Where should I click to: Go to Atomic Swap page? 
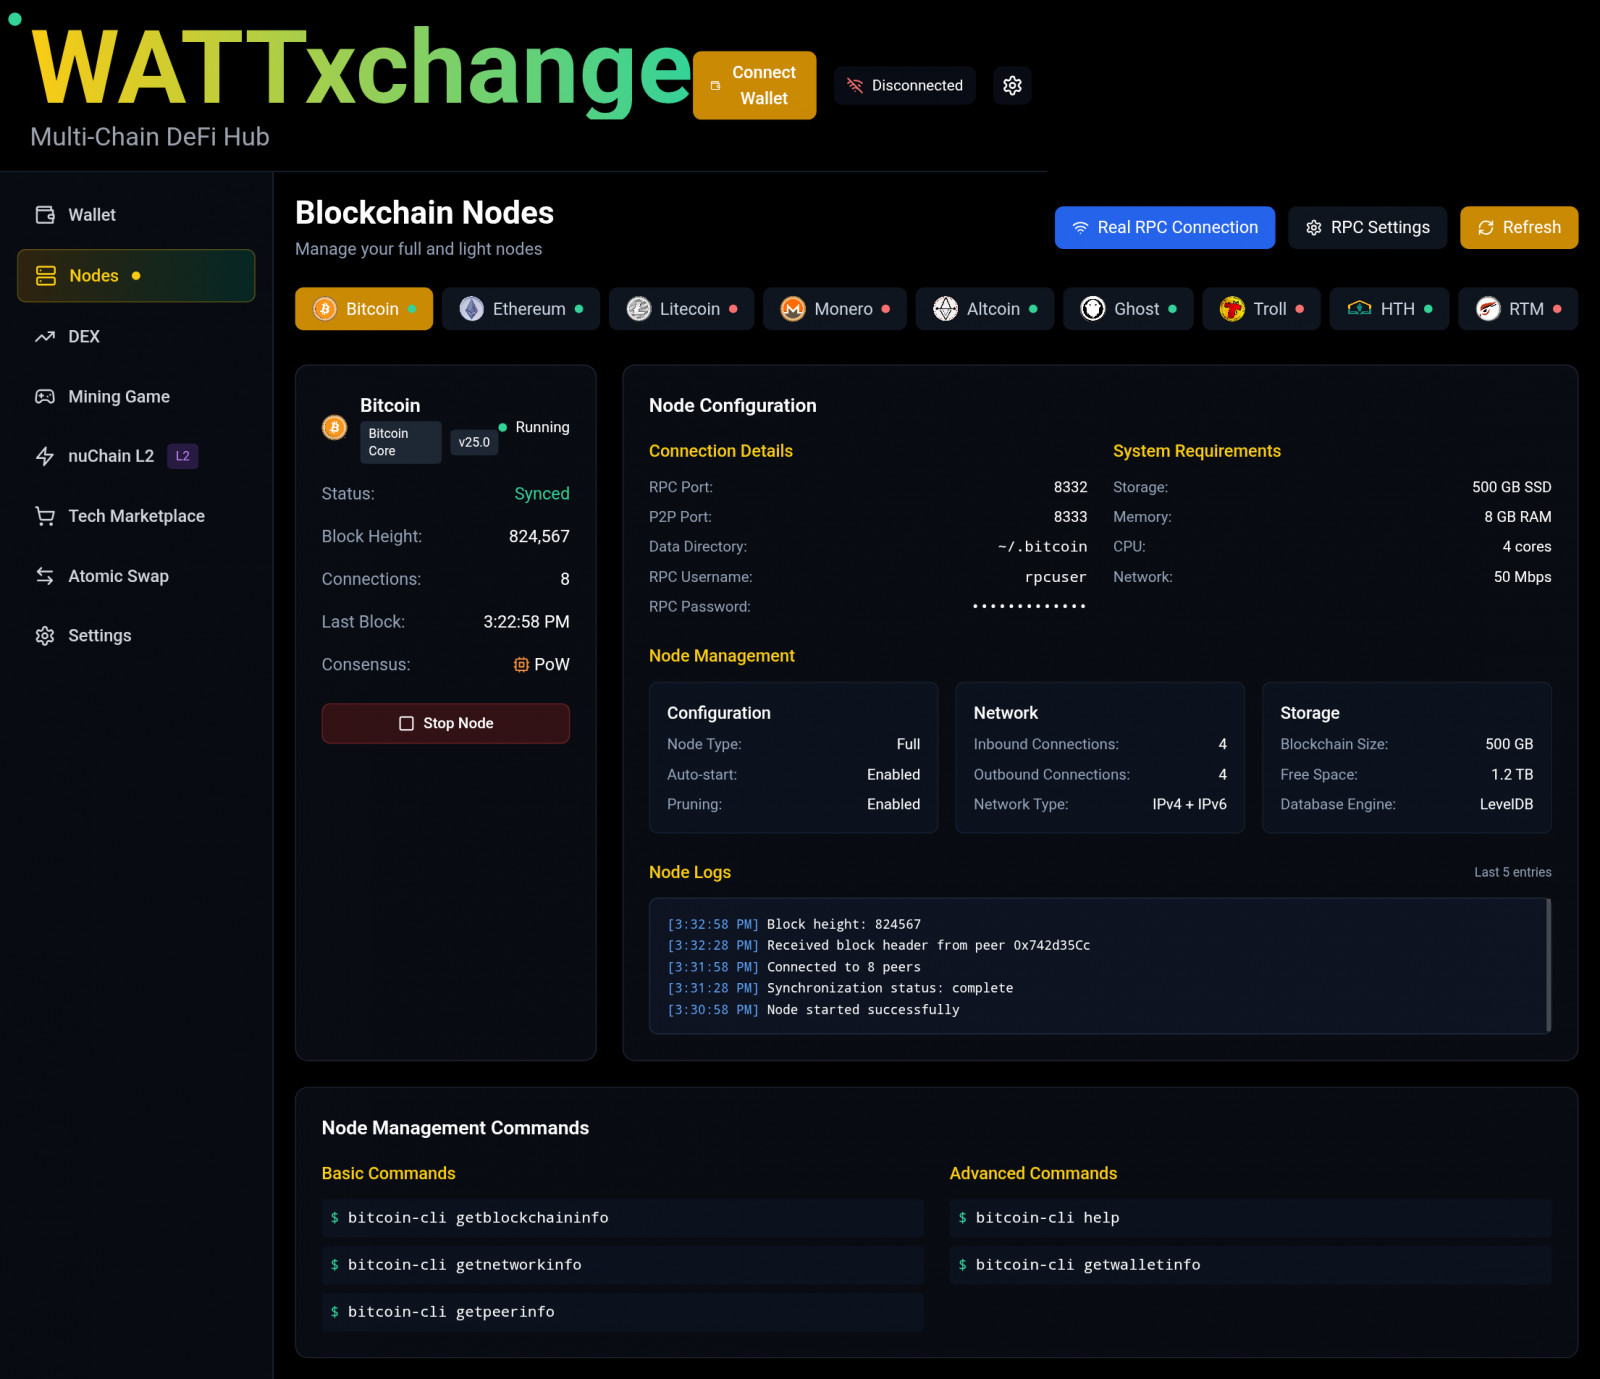point(118,576)
